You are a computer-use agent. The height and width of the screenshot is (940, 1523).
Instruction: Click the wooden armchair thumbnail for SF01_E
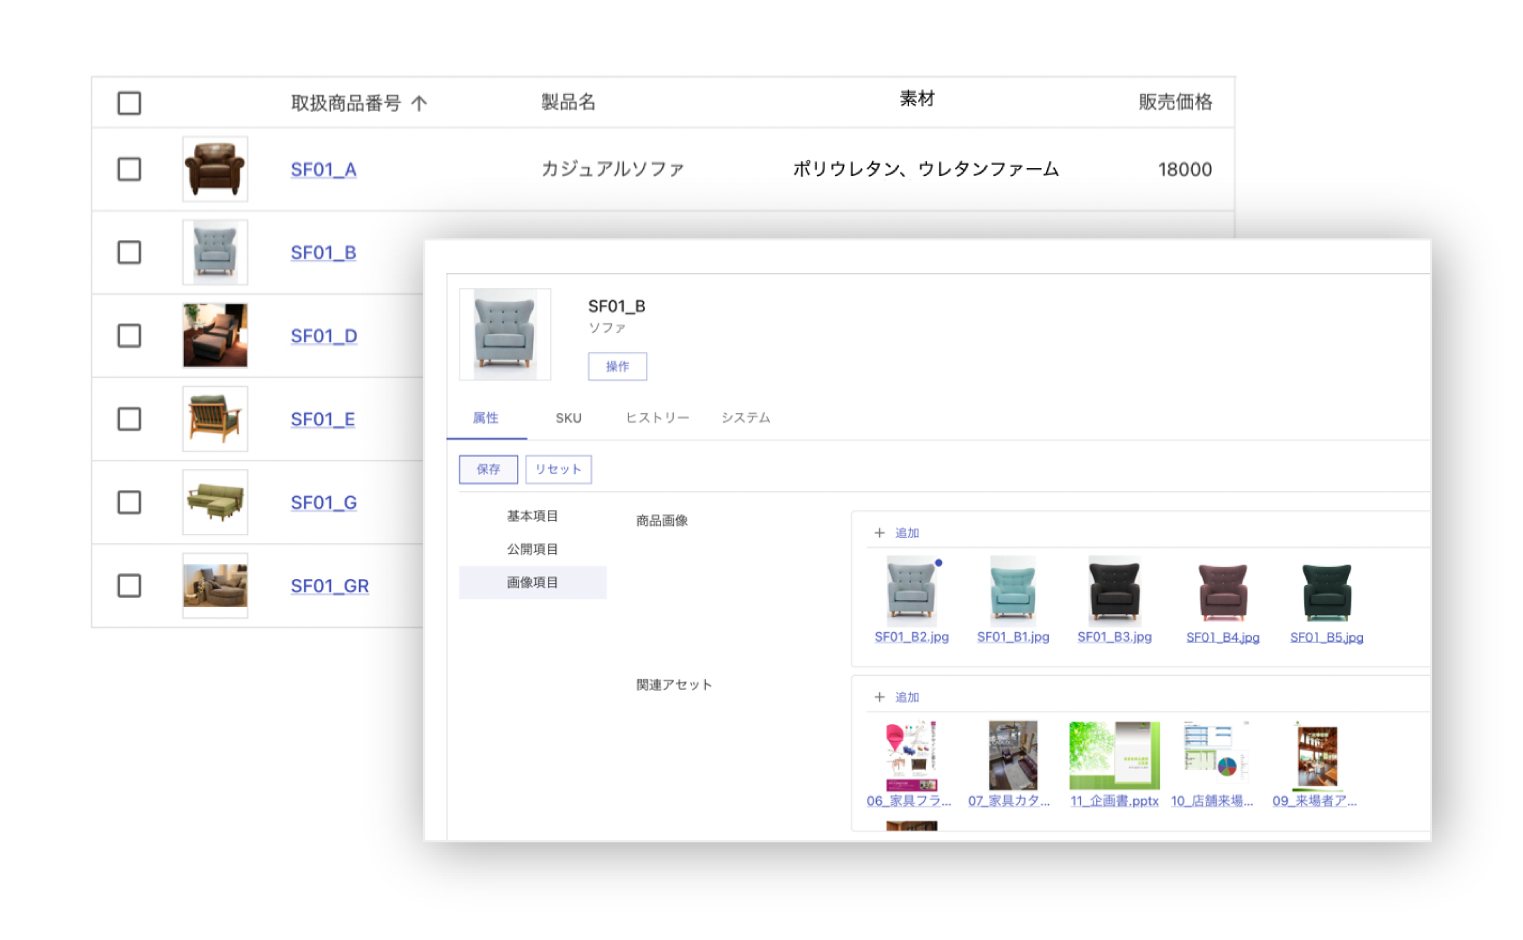pyautogui.click(x=215, y=419)
